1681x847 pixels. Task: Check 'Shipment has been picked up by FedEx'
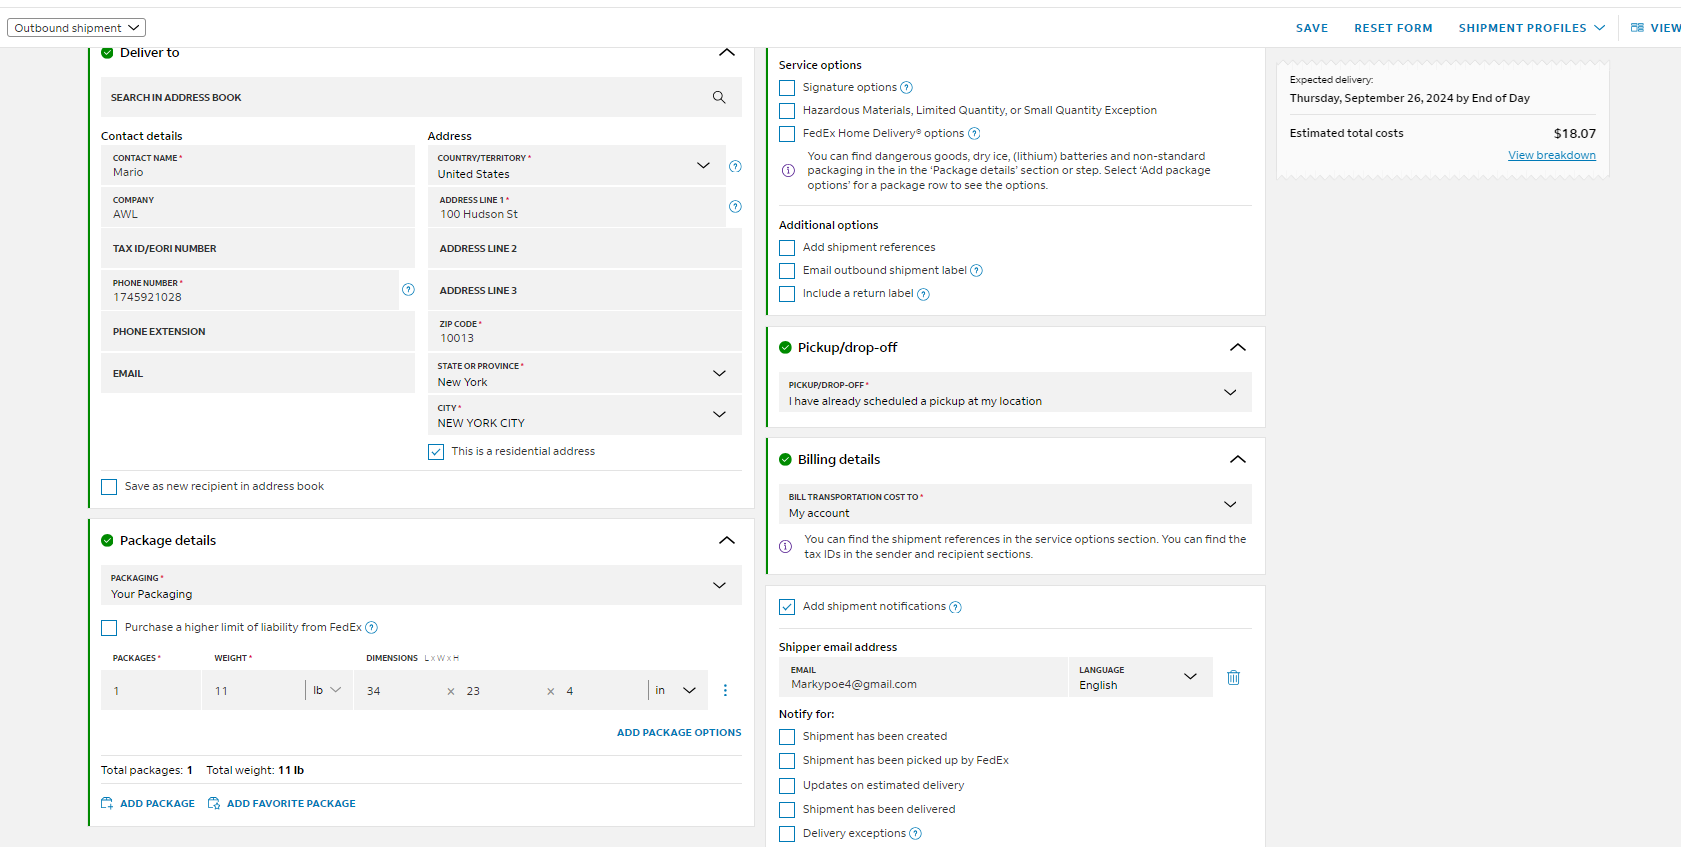(x=787, y=761)
